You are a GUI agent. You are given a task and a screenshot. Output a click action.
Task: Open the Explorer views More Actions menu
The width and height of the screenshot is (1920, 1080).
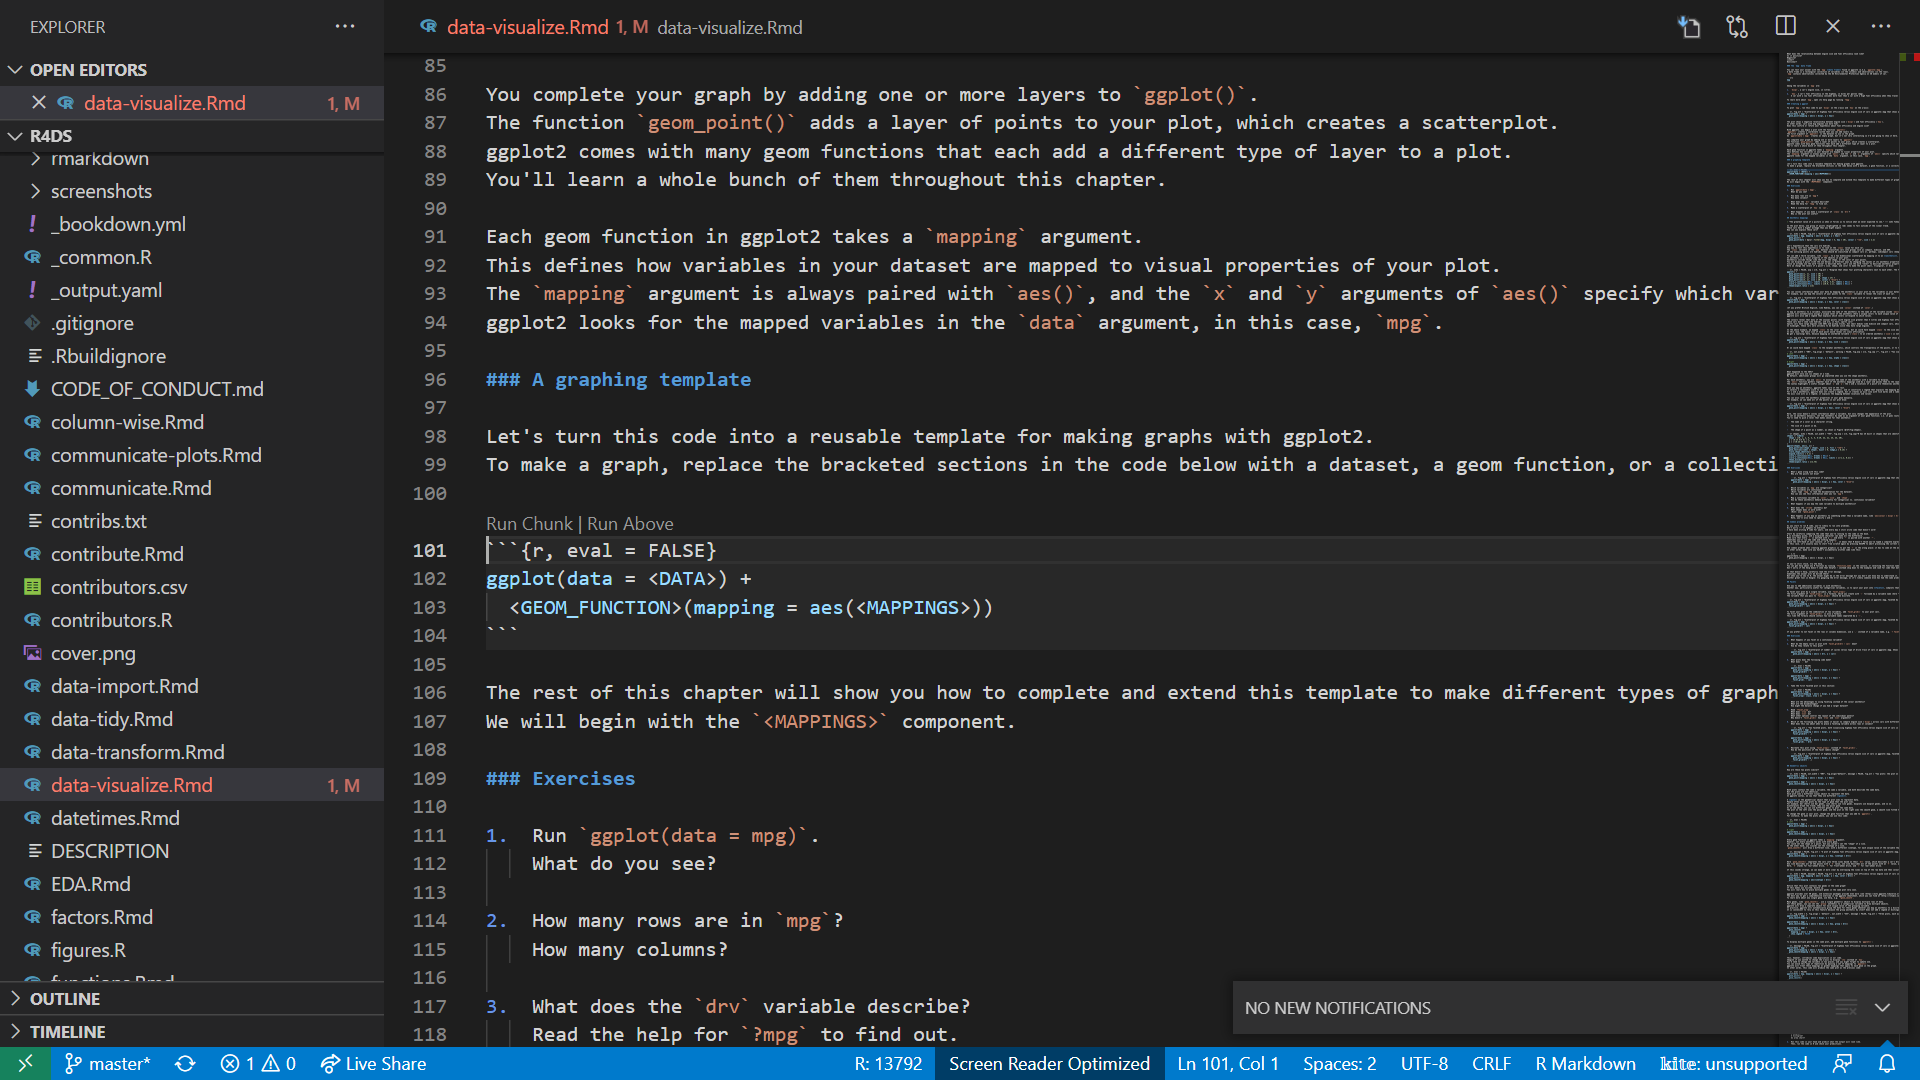[345, 26]
